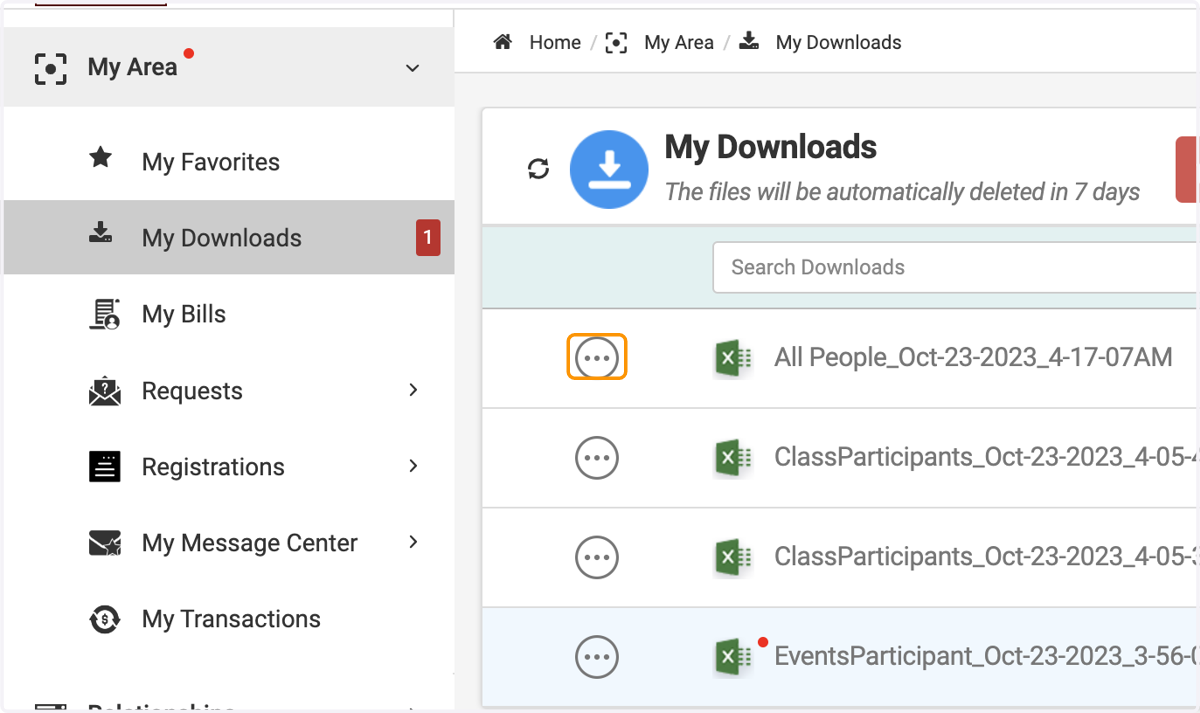Click My Downloads breadcrumb text

839,42
